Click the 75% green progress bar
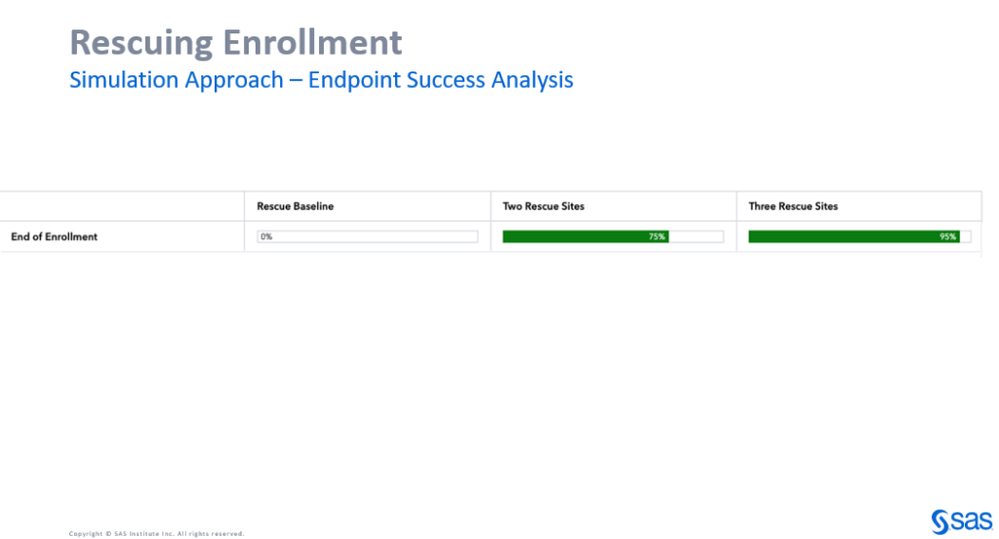This screenshot has width=999, height=539. 586,236
